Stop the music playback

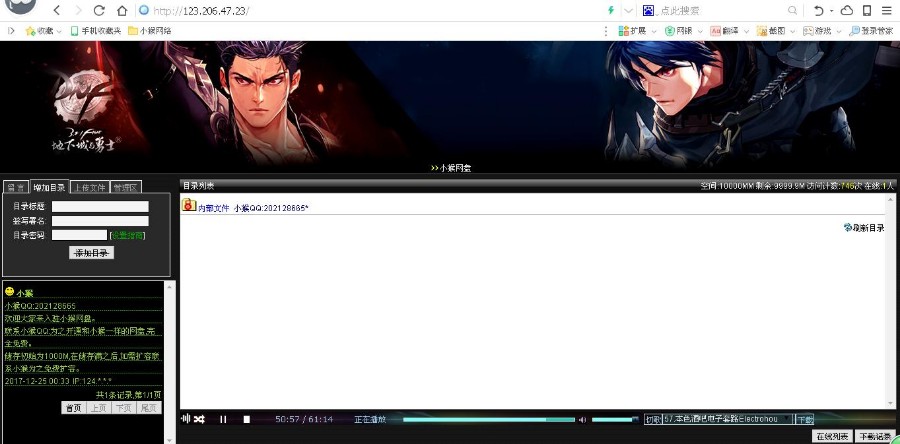pos(247,419)
